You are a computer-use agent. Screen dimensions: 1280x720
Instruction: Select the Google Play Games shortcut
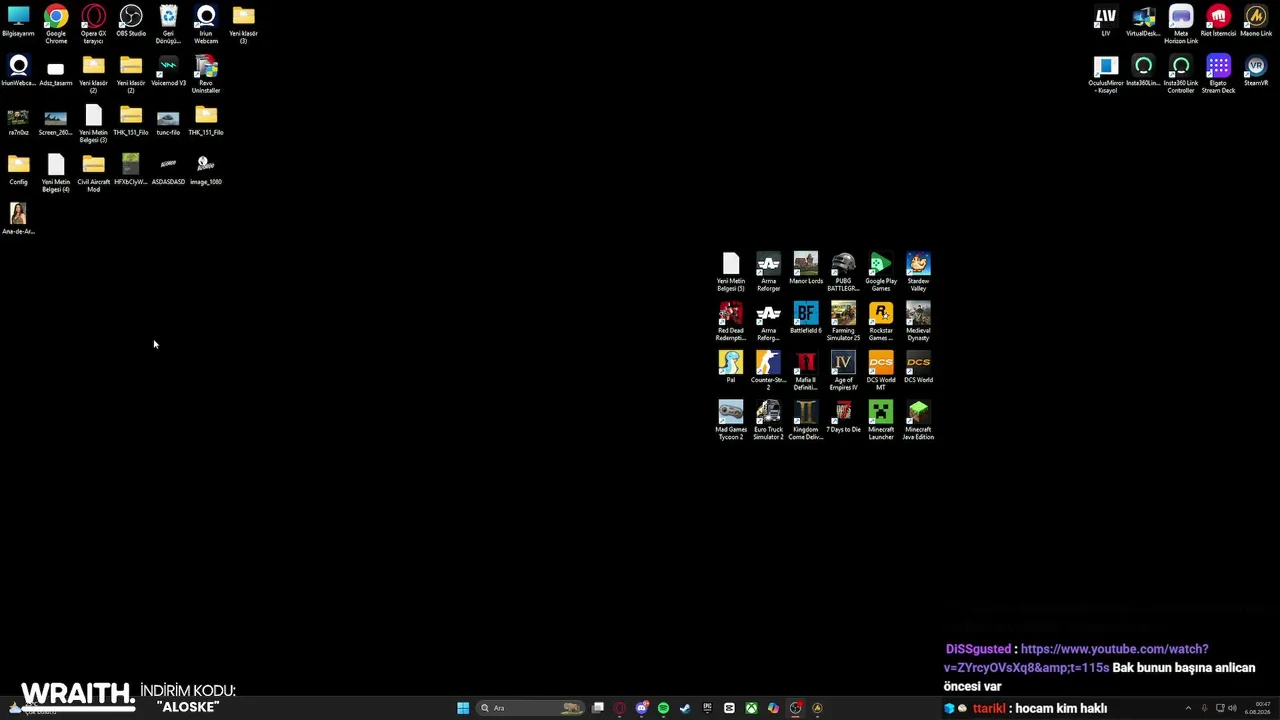[881, 272]
